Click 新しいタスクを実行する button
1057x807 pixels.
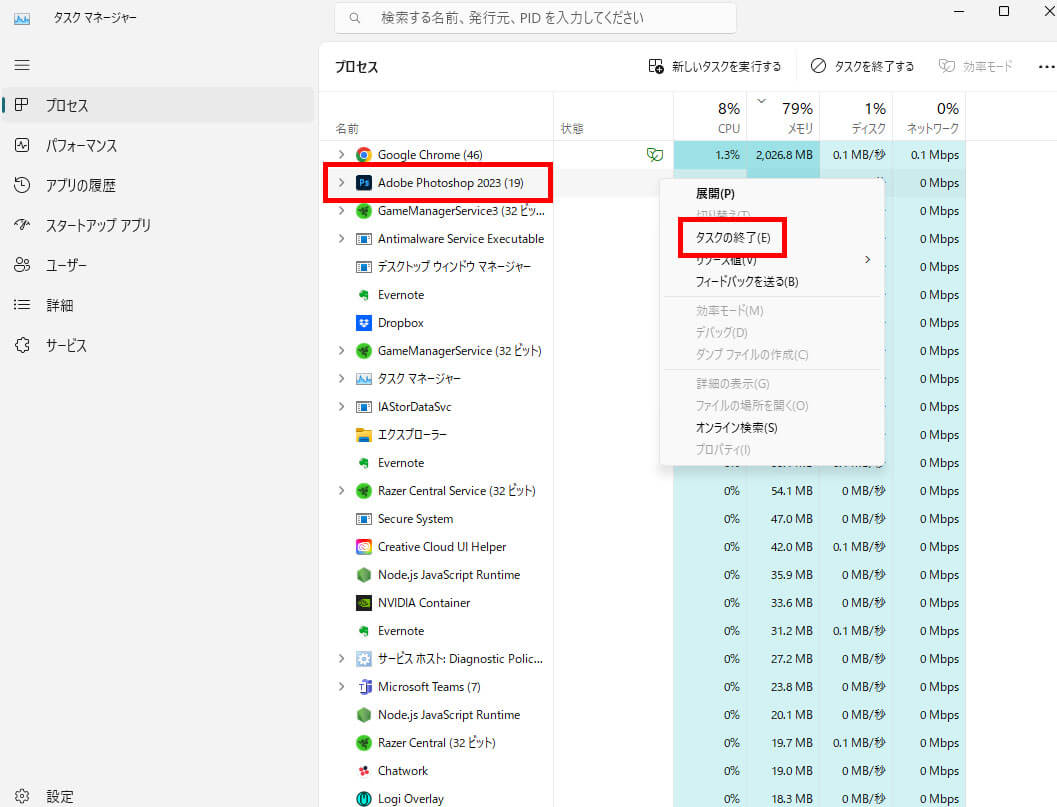click(x=715, y=67)
